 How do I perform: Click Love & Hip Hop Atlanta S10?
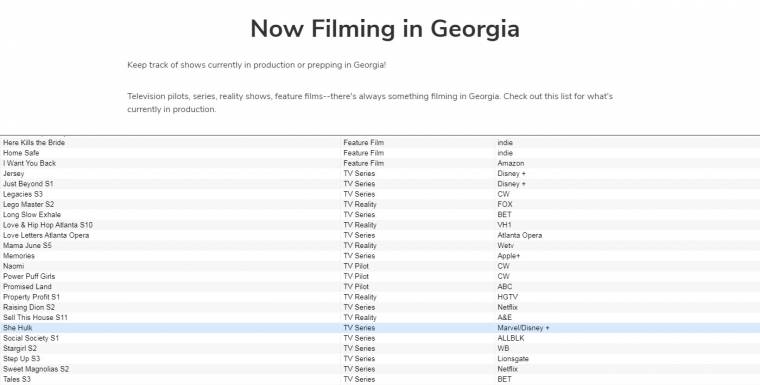(x=48, y=225)
